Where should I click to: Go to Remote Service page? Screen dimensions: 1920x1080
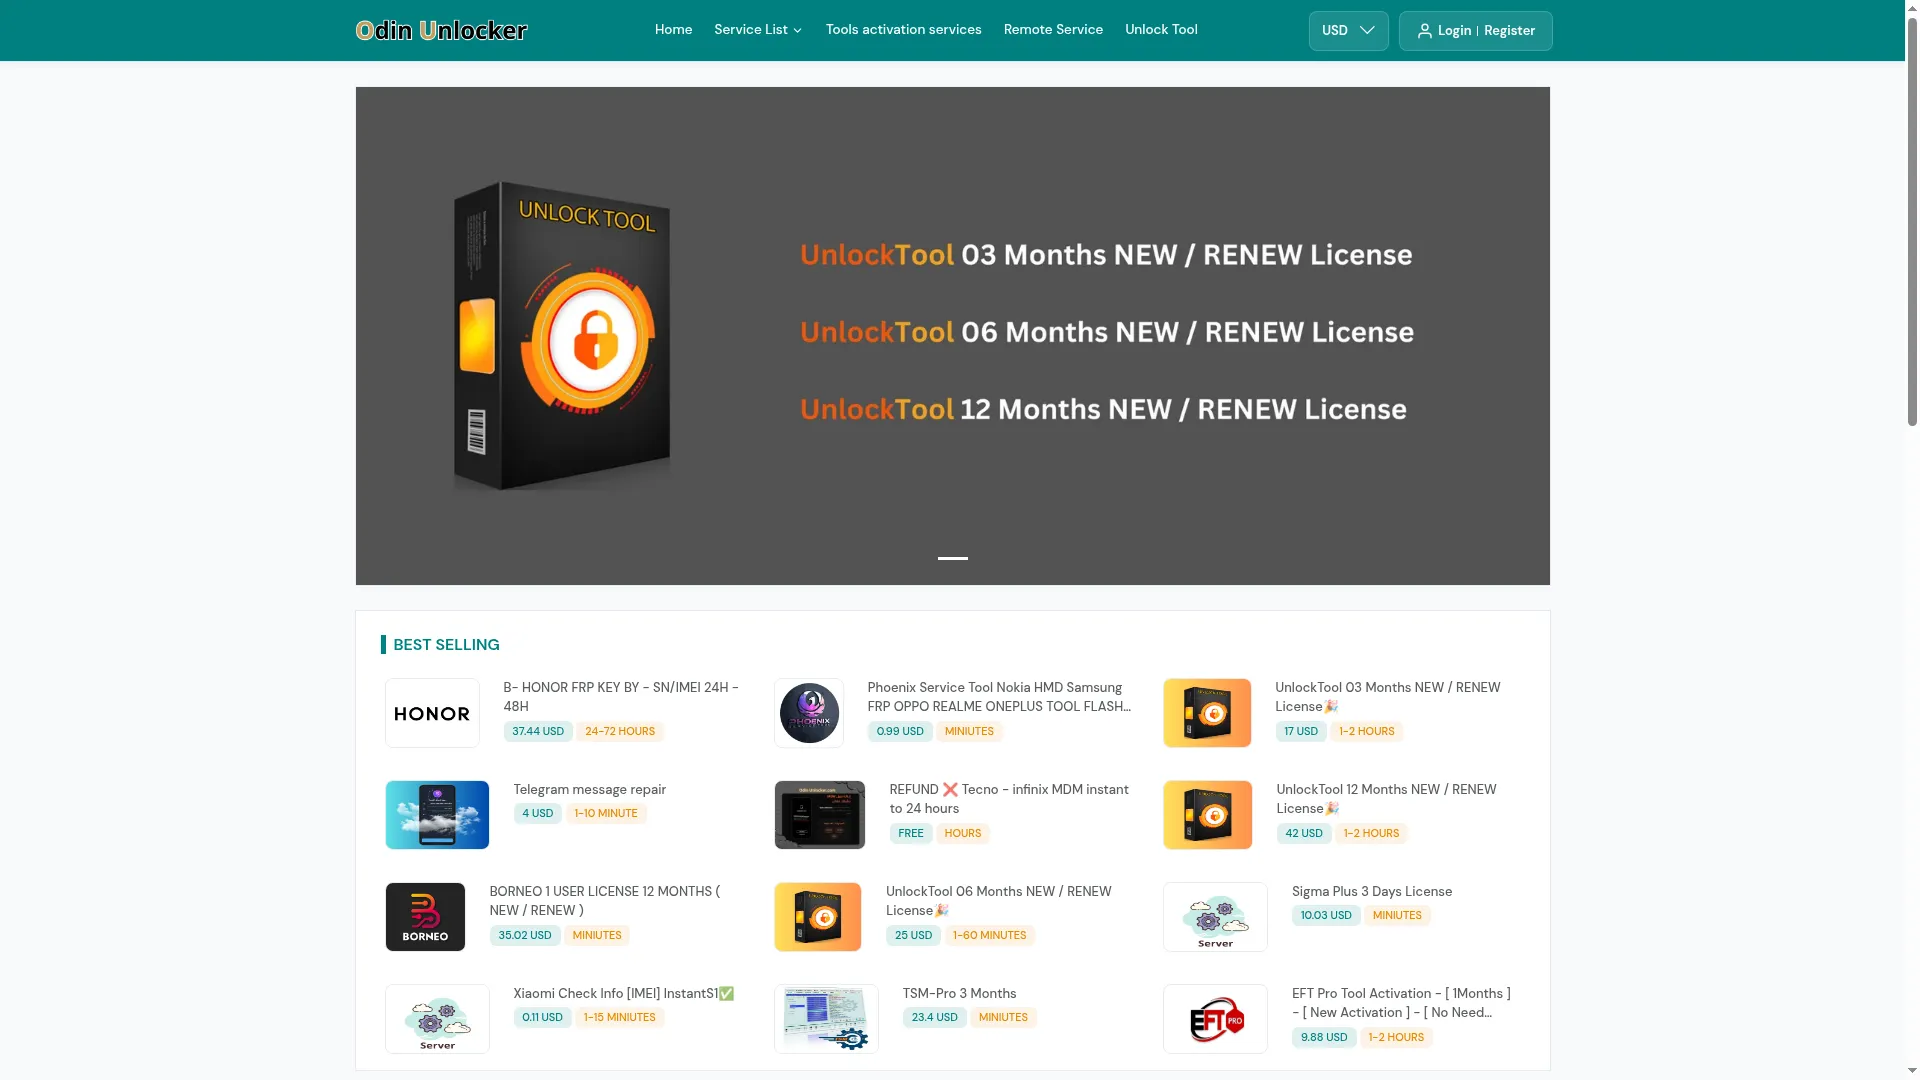click(x=1053, y=30)
